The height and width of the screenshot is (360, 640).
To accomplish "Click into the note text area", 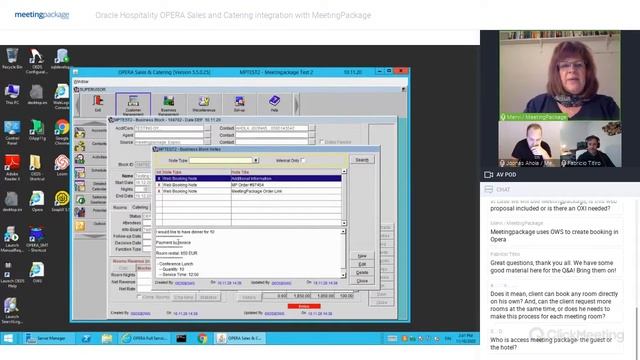I will pyautogui.click(x=248, y=253).
